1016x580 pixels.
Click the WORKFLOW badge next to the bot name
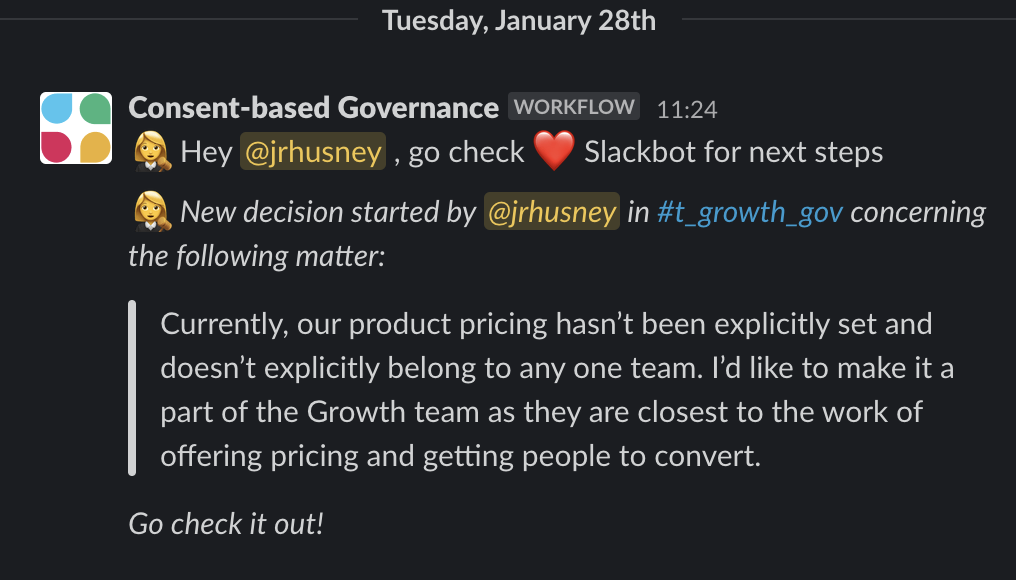click(573, 107)
